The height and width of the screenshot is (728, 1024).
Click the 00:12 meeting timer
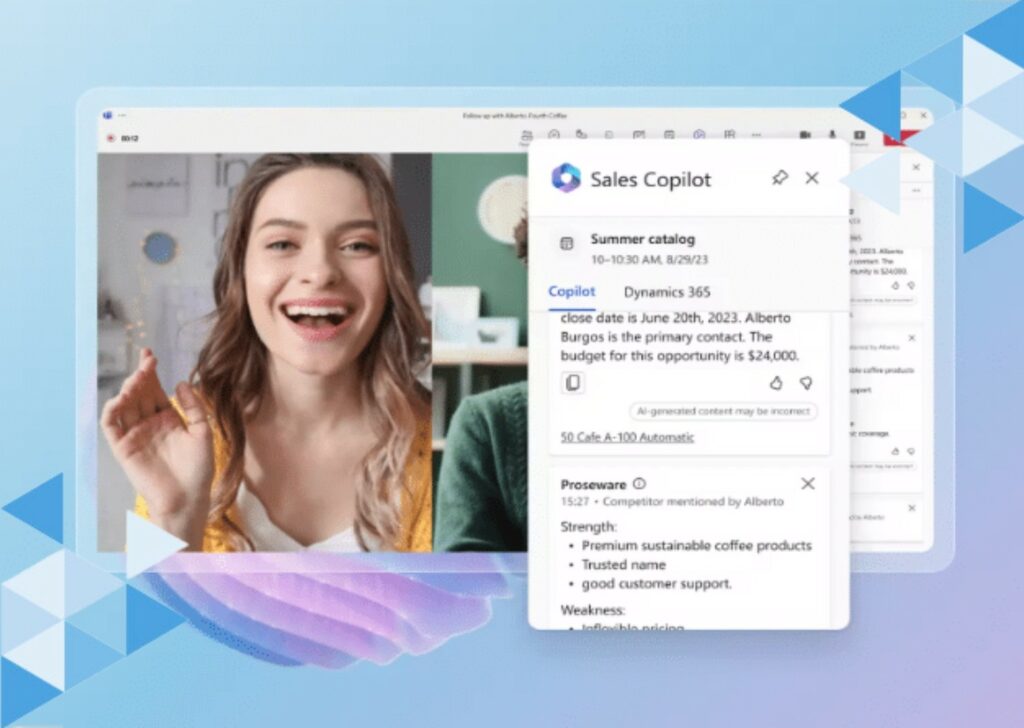tap(129, 138)
